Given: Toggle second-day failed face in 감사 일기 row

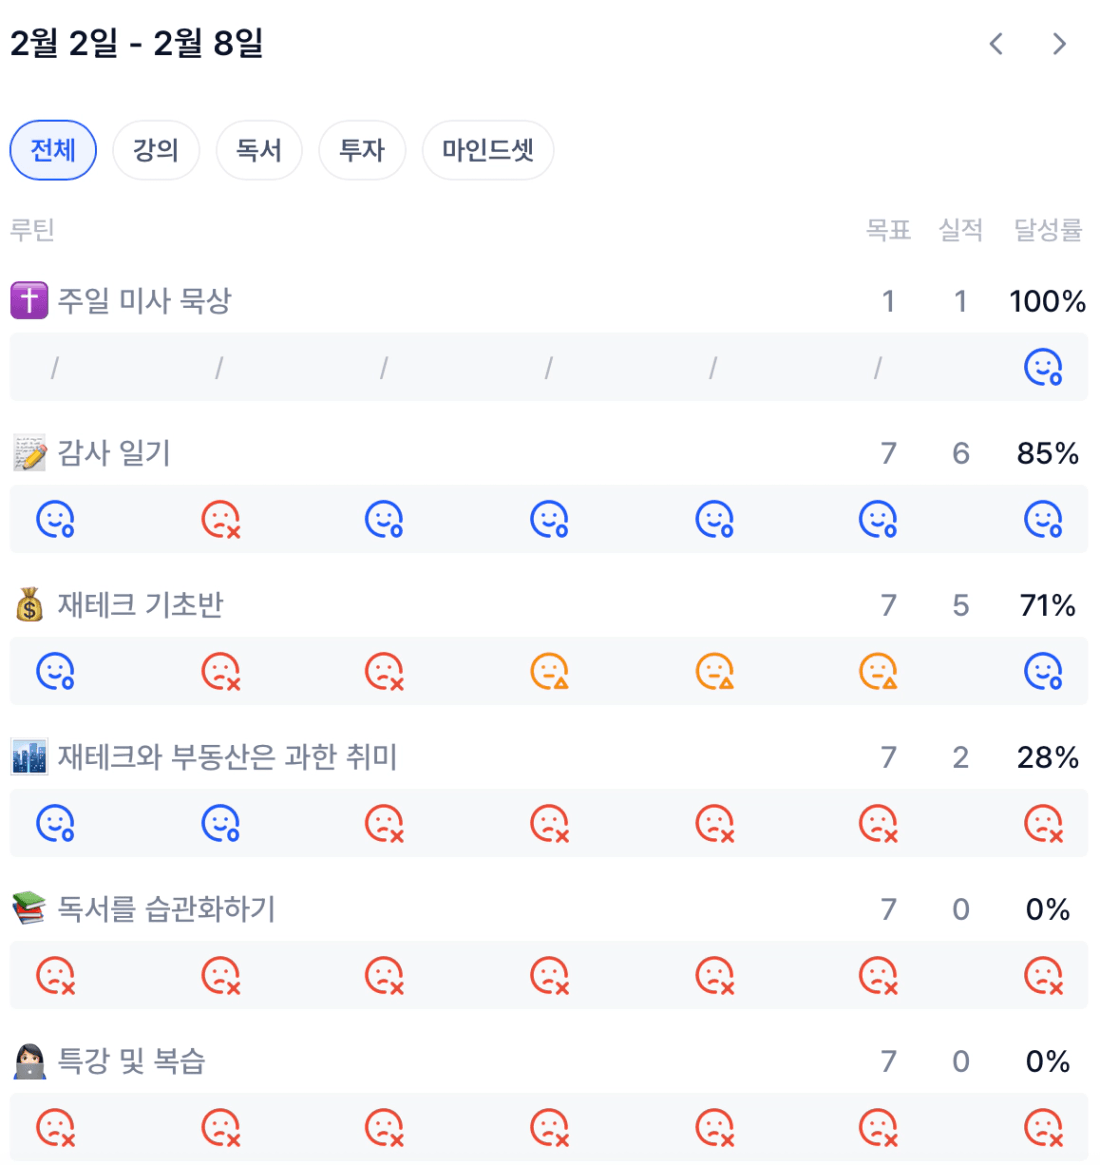Looking at the screenshot, I should [x=221, y=520].
